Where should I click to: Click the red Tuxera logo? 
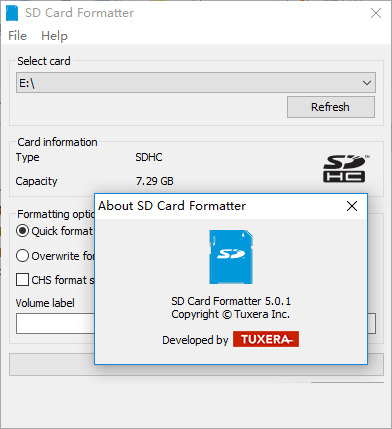(x=266, y=339)
